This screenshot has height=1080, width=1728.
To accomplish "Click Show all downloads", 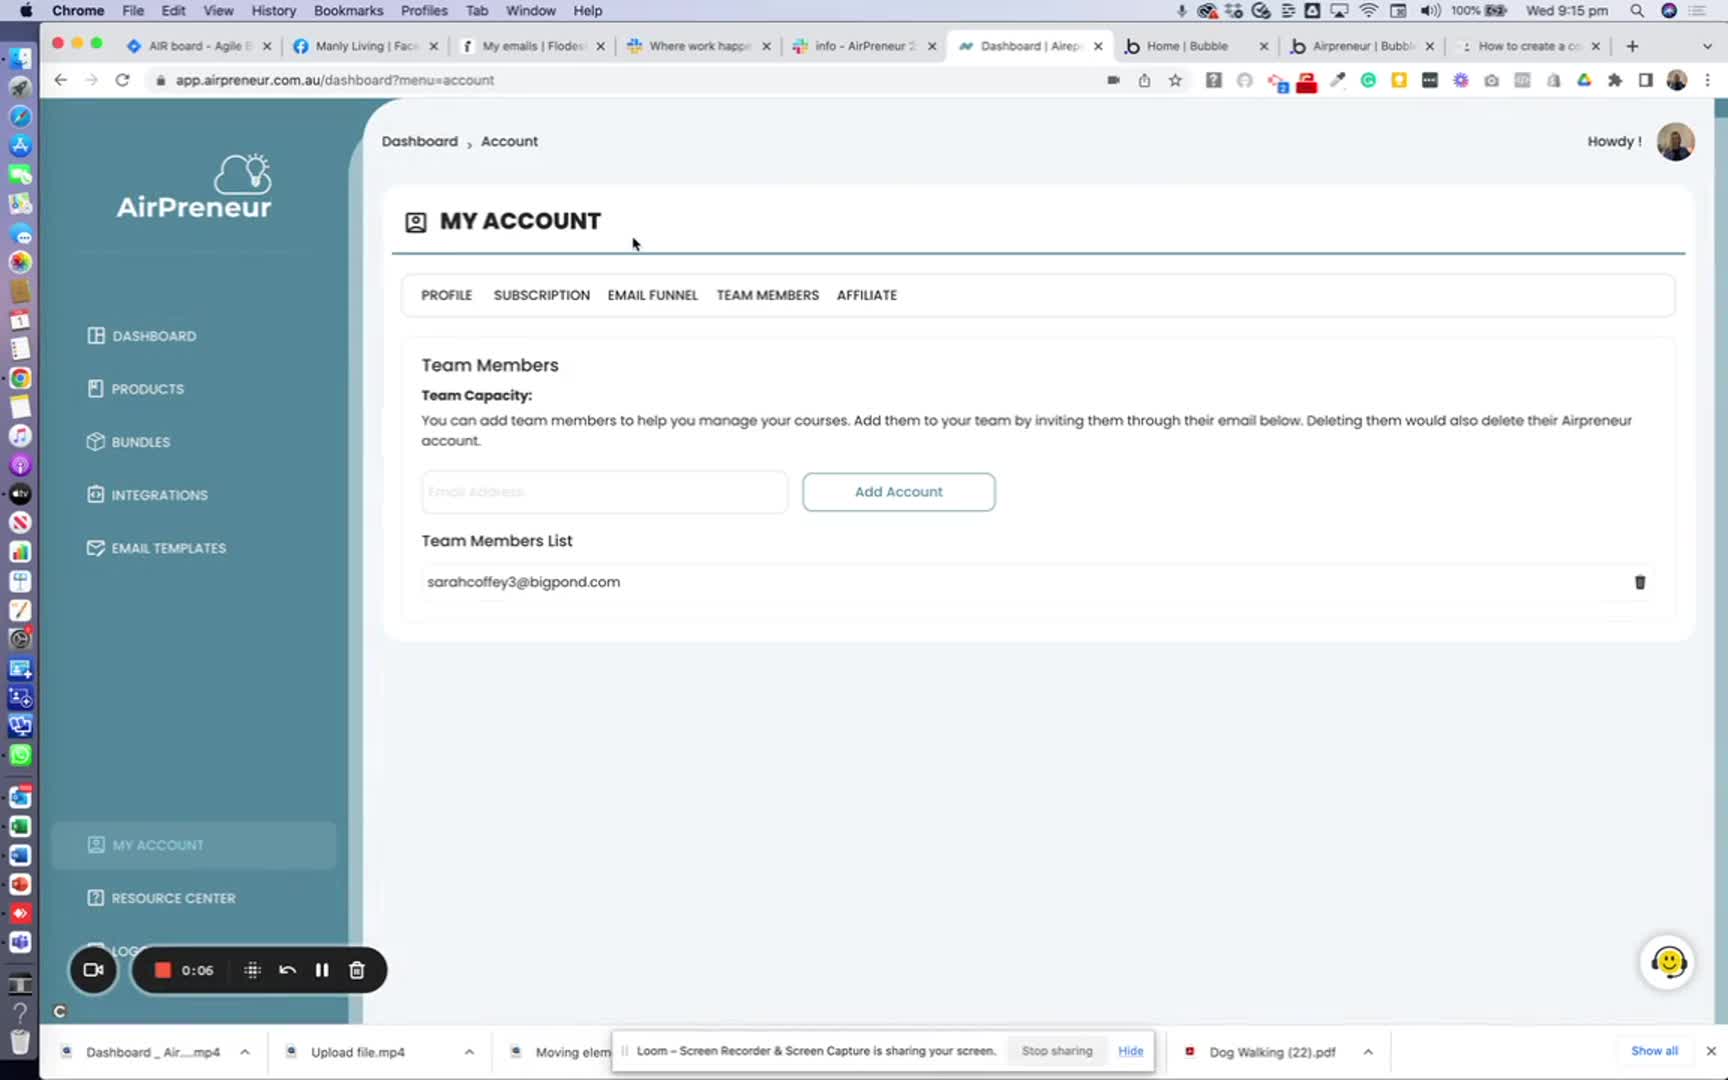I will tap(1654, 1051).
